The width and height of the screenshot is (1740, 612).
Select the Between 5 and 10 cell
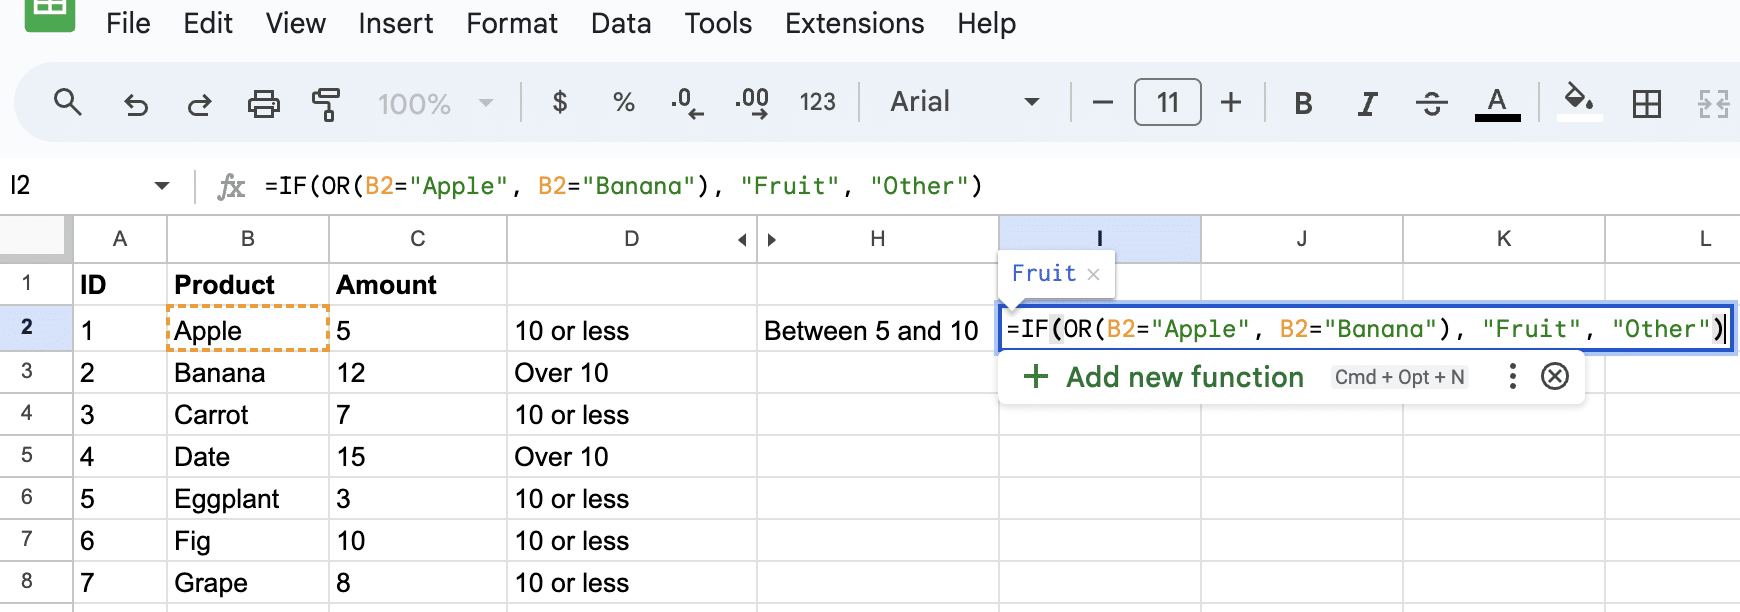point(877,331)
